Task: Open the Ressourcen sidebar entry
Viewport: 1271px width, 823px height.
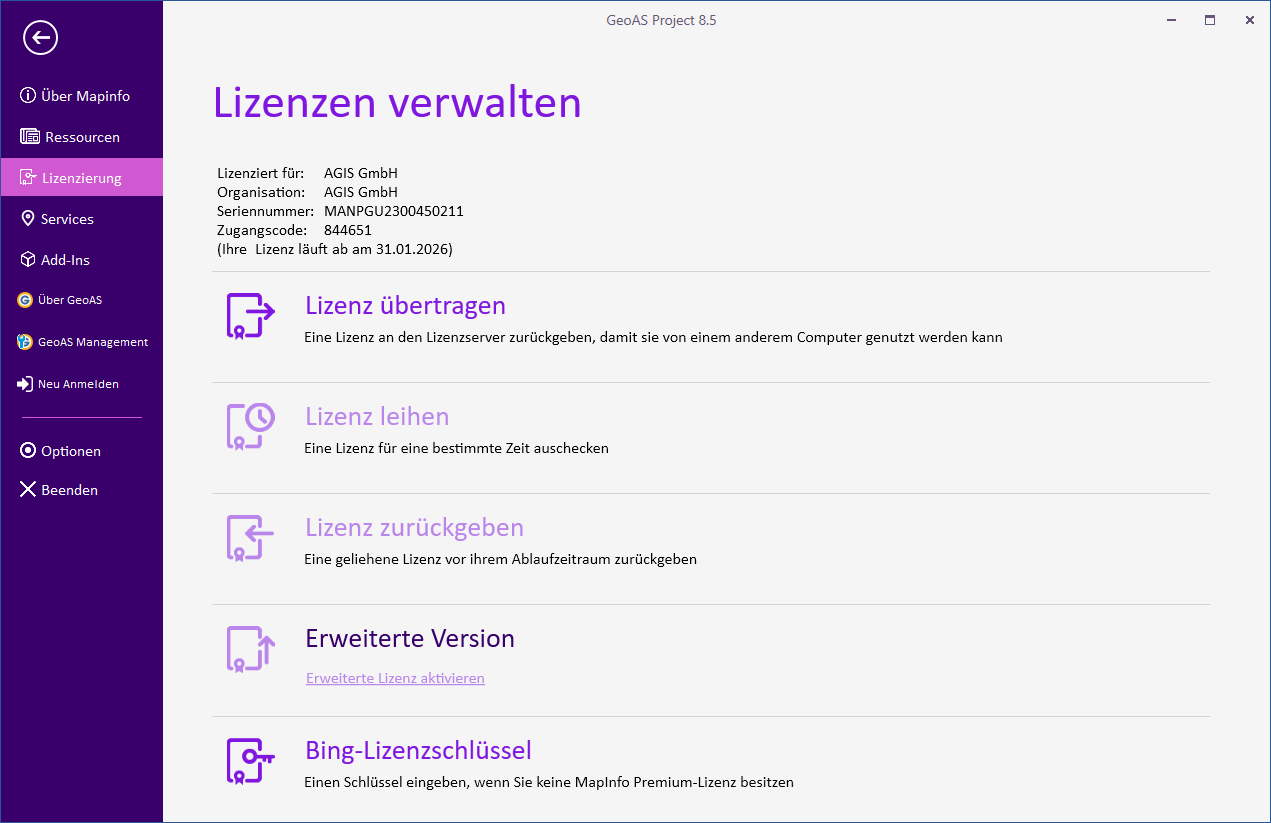Action: 82,137
